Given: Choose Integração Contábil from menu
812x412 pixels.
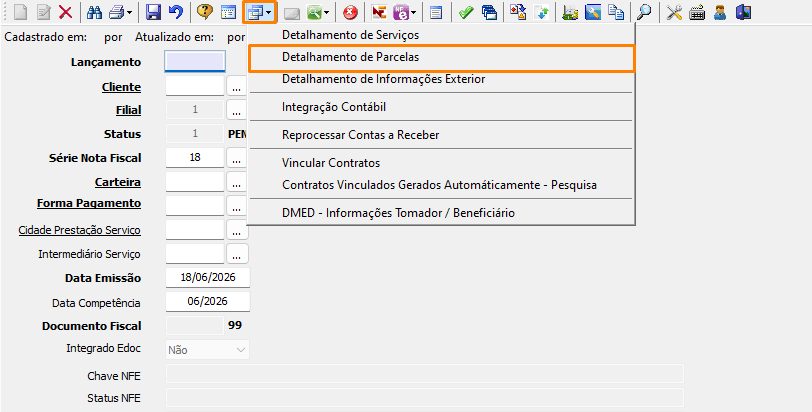Looking at the screenshot, I should [x=441, y=107].
